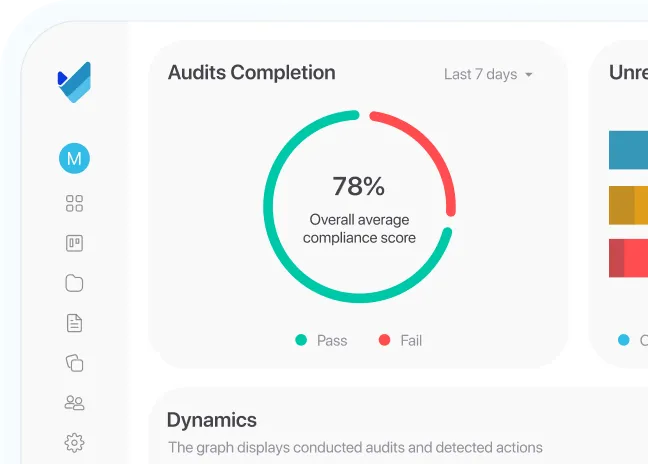Image resolution: width=648 pixels, height=464 pixels.
Task: Click the Dynamics heading
Action: (x=212, y=420)
